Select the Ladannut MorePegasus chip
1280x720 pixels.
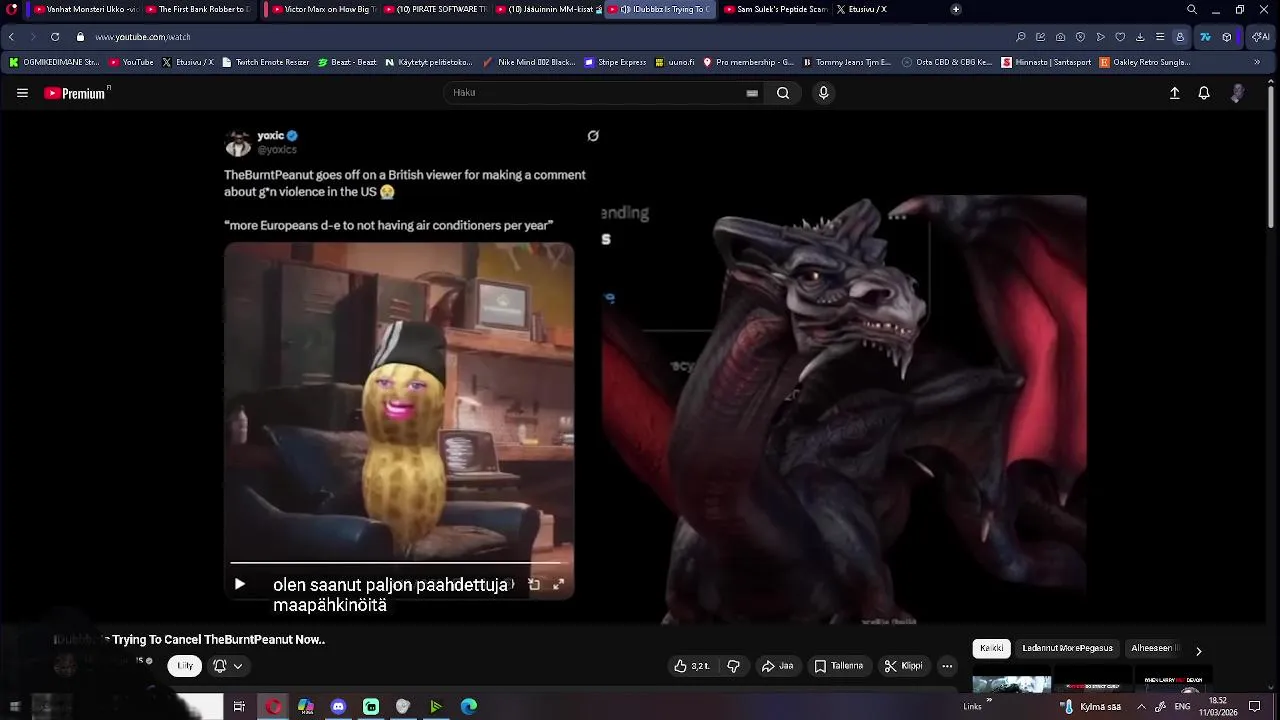[x=1067, y=648]
